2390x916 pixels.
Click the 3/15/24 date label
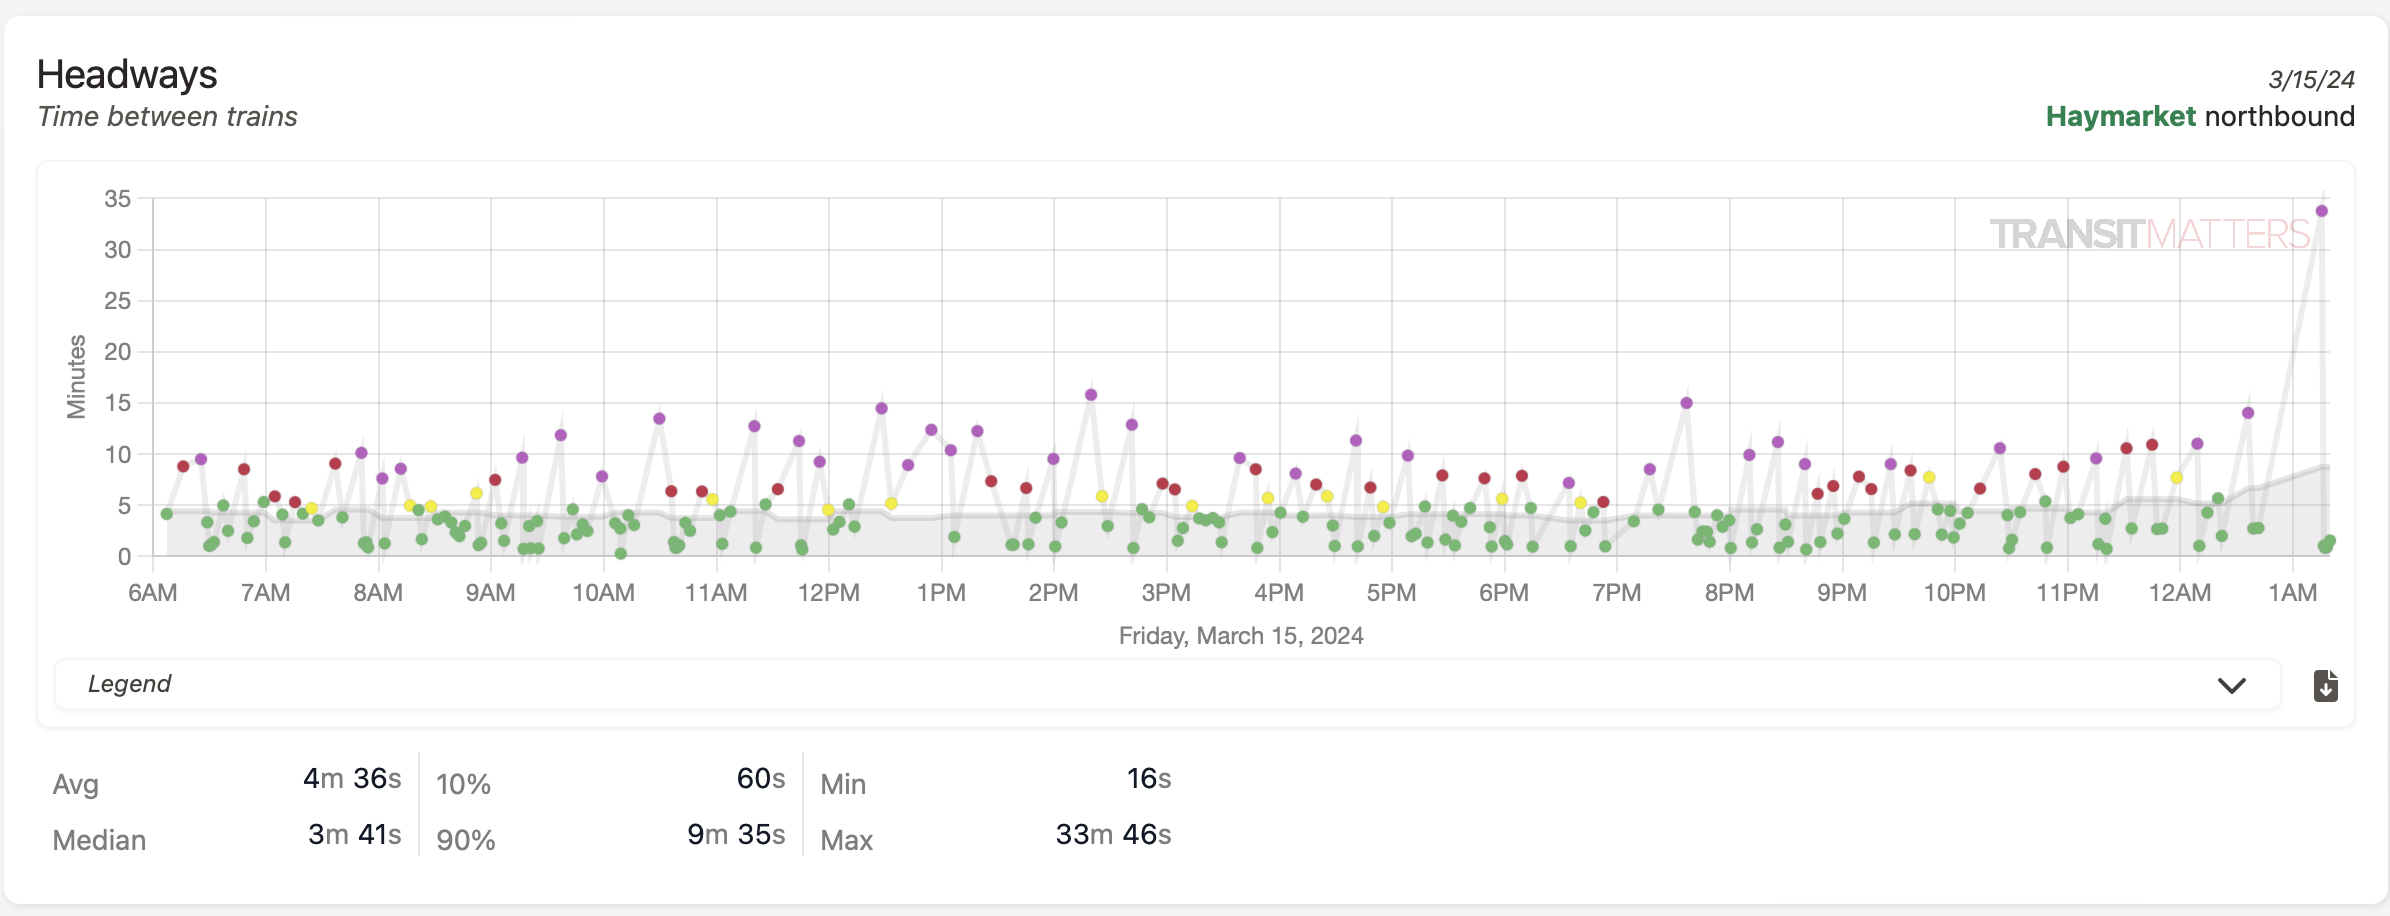pos(2311,80)
